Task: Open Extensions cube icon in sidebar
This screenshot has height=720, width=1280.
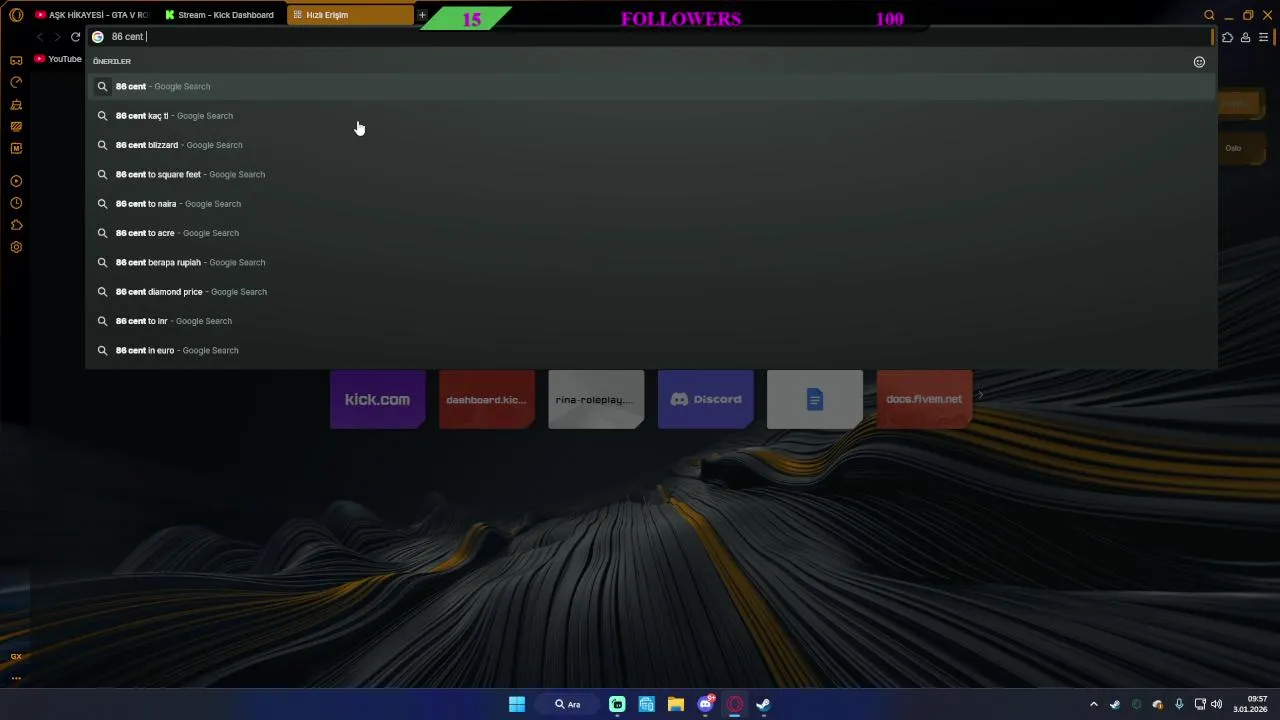Action: [16, 225]
